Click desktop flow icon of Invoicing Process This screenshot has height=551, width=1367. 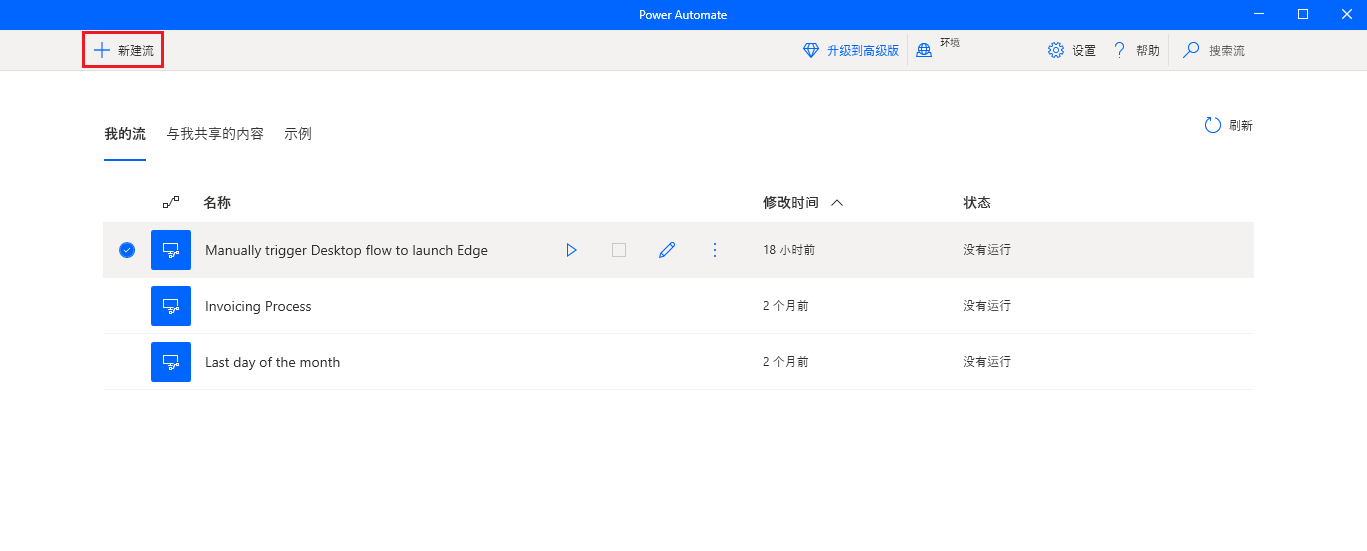coord(171,306)
